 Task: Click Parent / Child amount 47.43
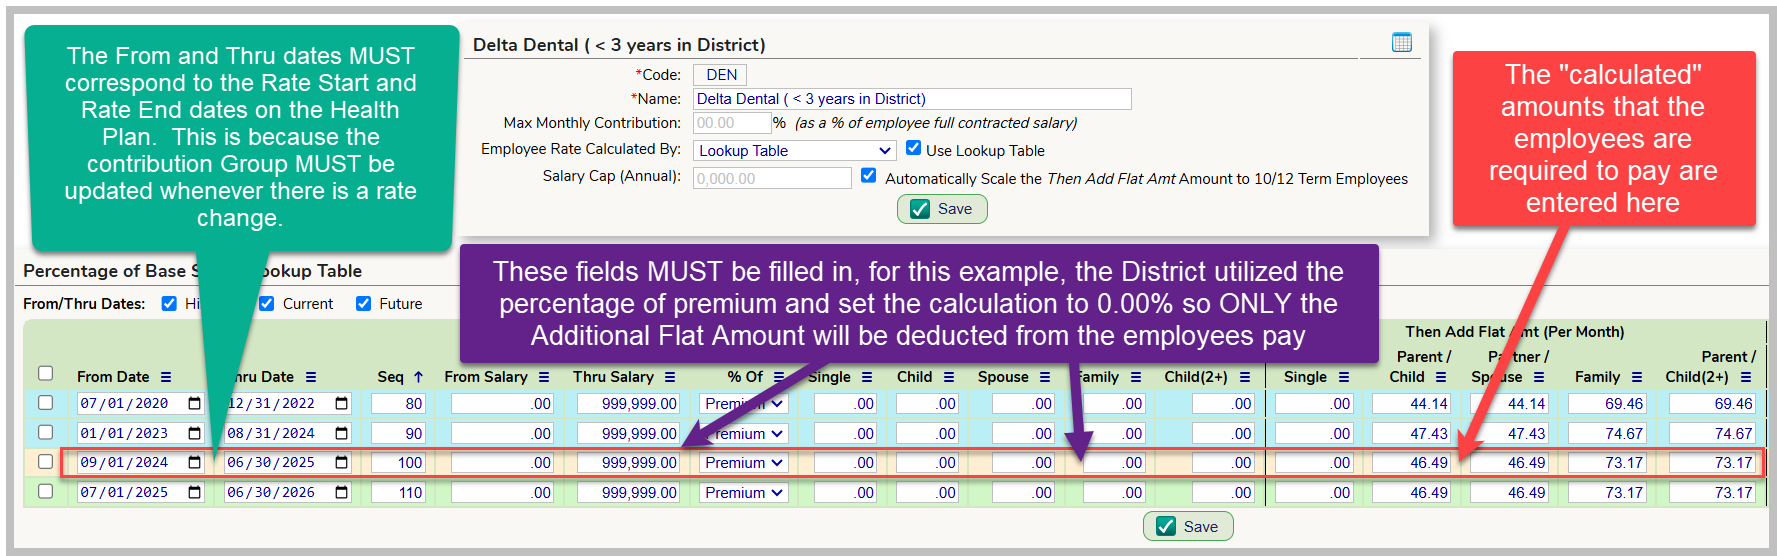(x=1411, y=433)
